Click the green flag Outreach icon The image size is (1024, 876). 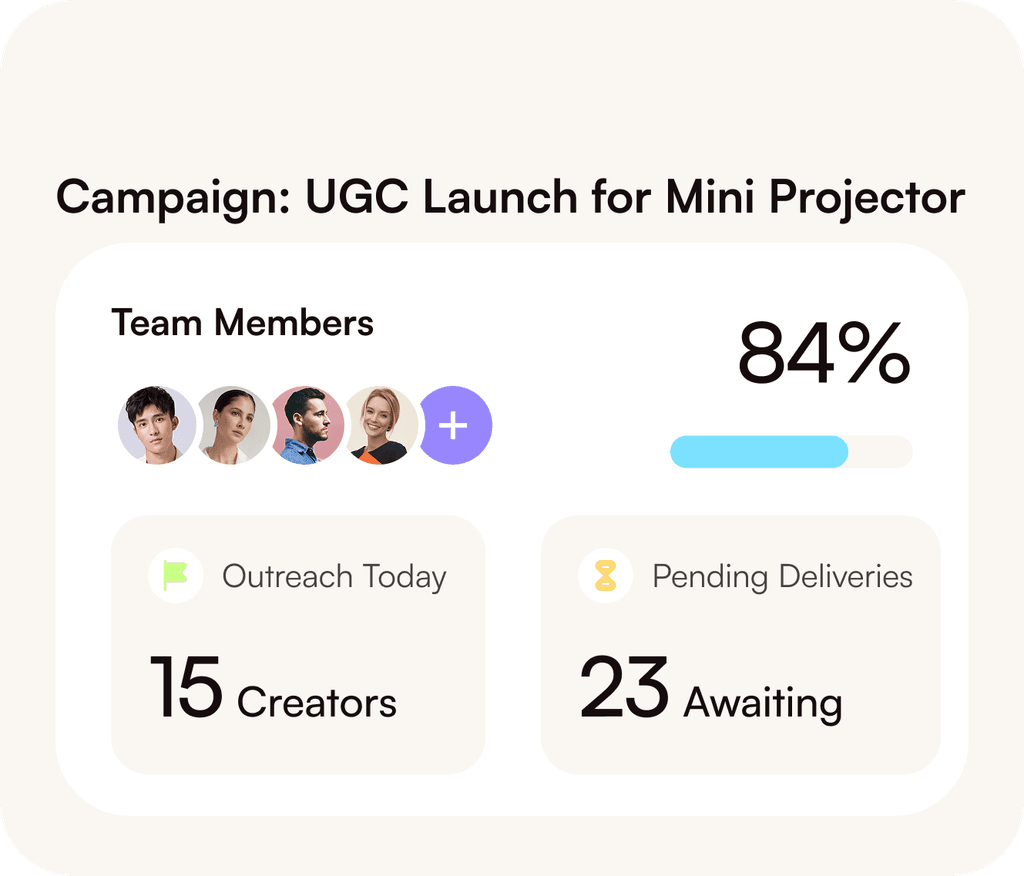pos(176,576)
